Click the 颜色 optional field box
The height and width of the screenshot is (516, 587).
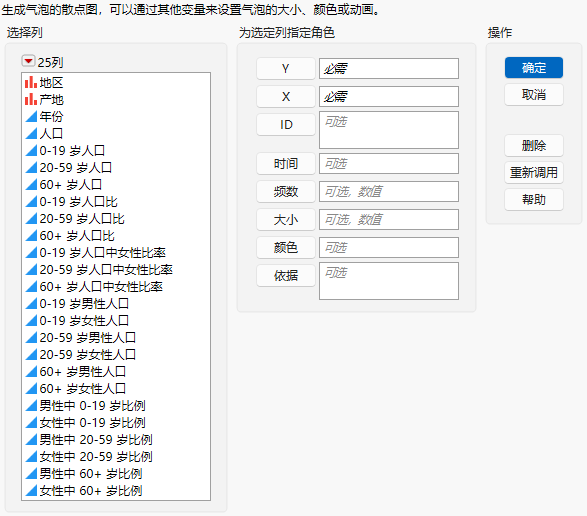pos(389,248)
